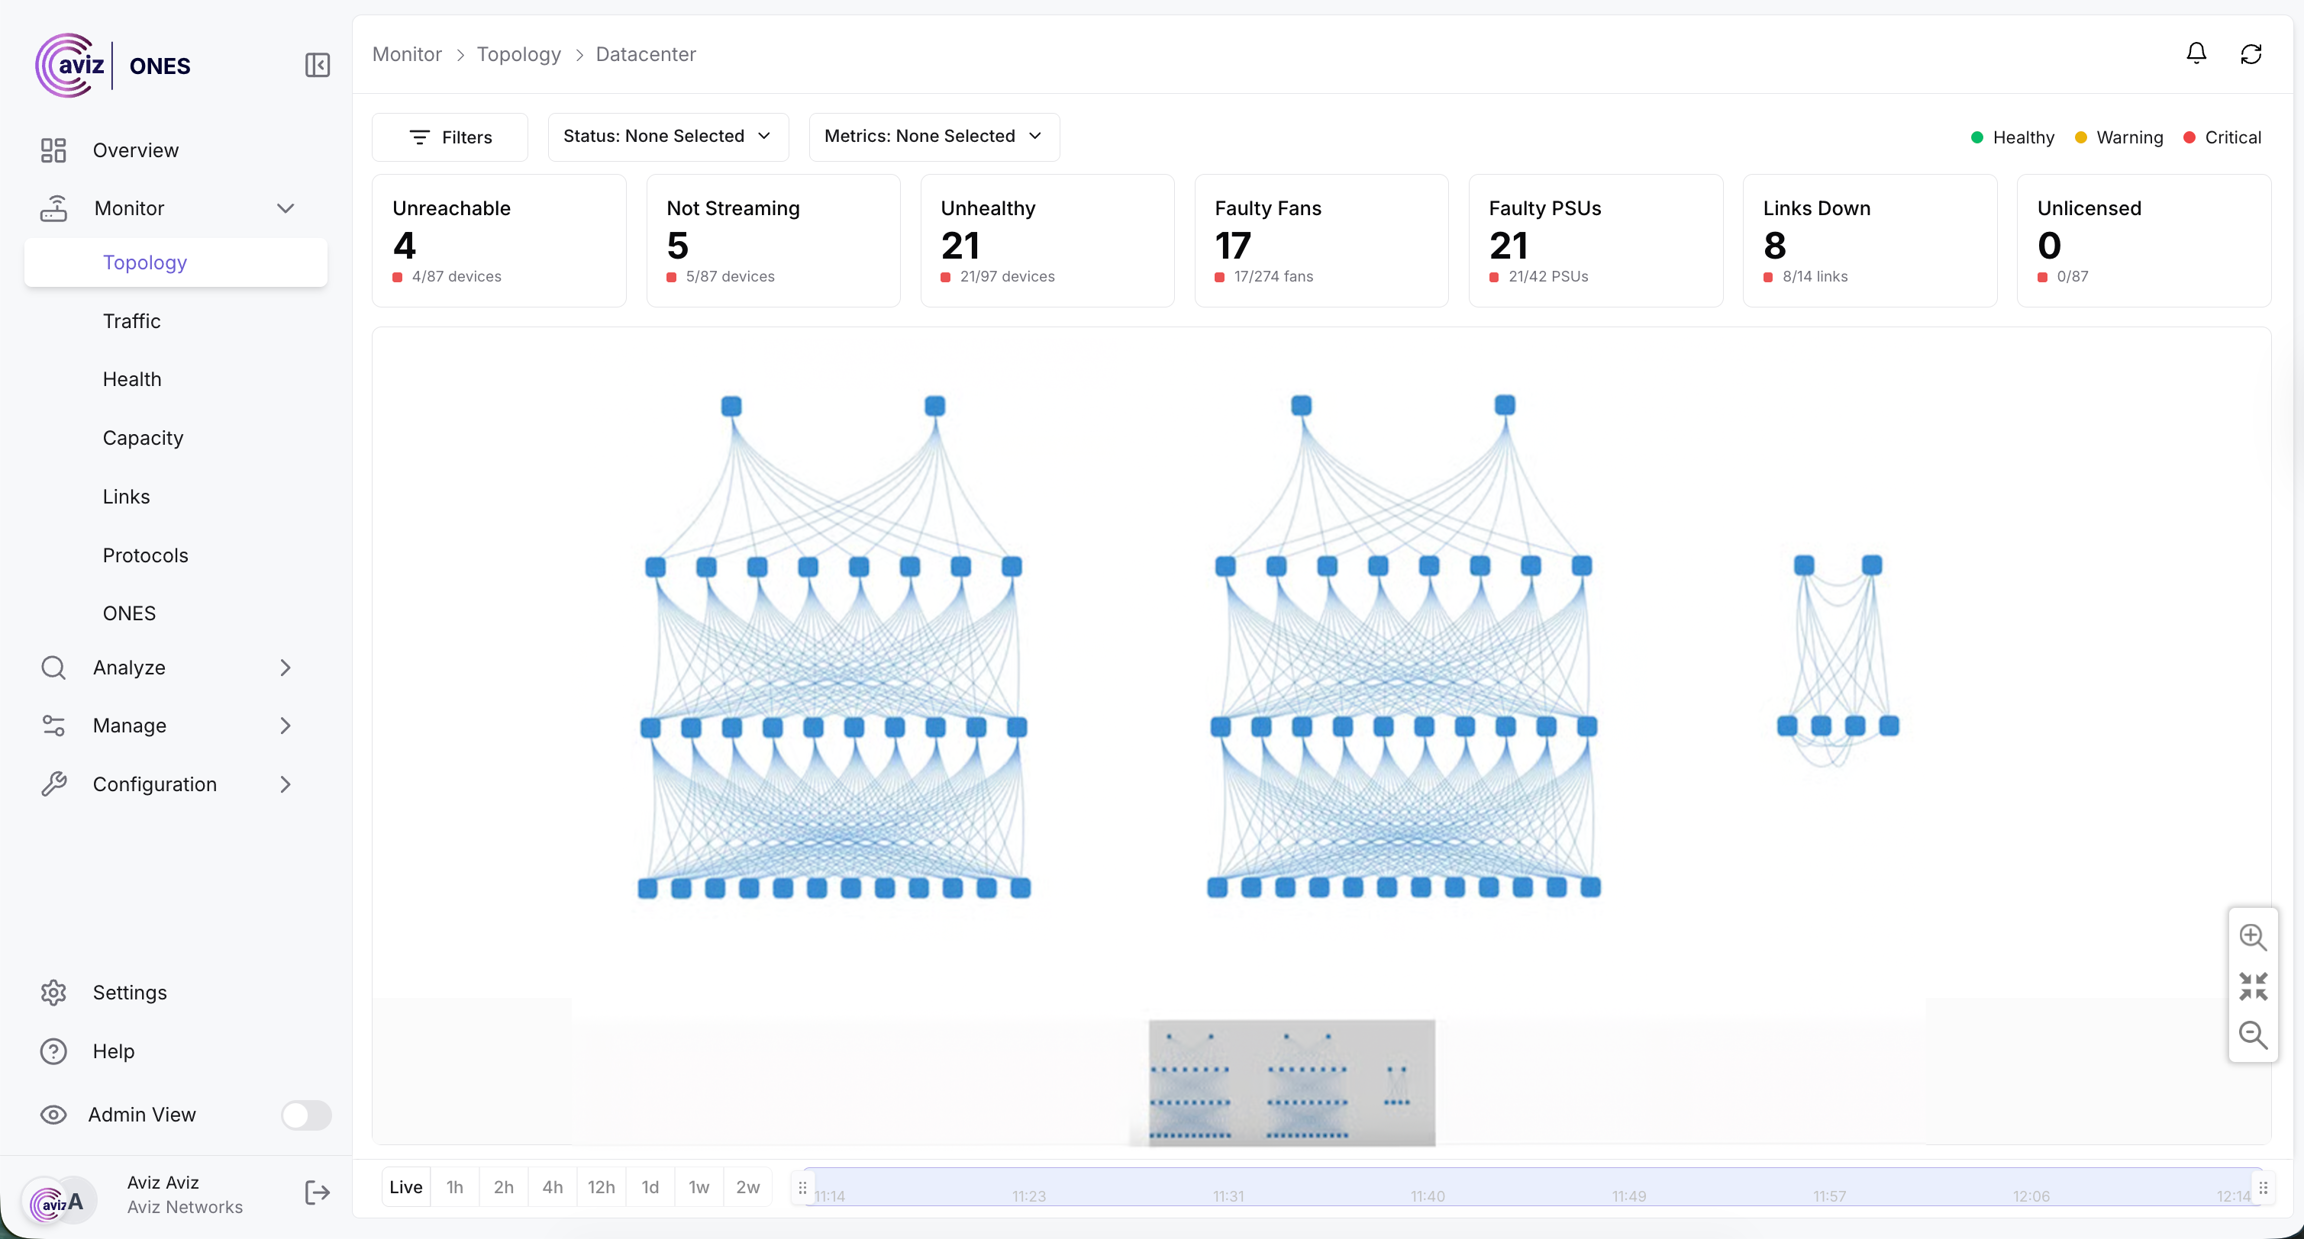Click the logout icon beside Aviz Networks
Viewport: 2304px width, 1239px height.
(317, 1192)
